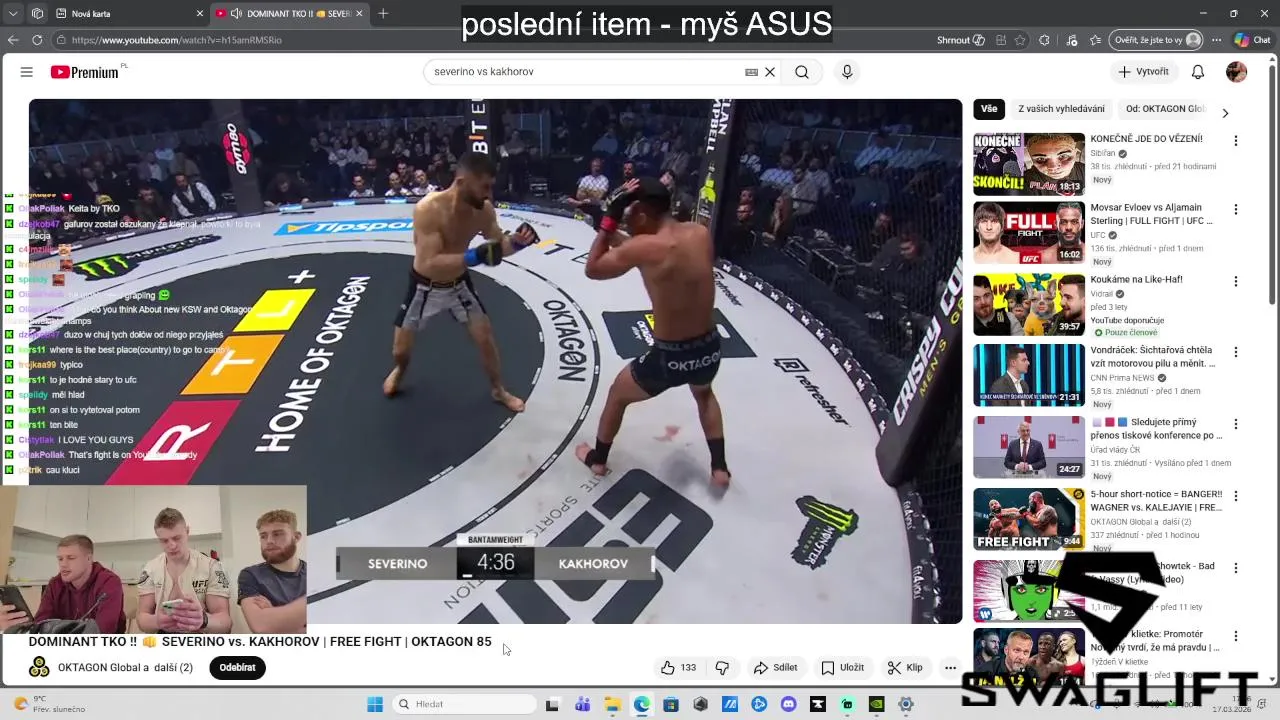
Task: Focus the YouTube search input field
Action: pos(585,72)
